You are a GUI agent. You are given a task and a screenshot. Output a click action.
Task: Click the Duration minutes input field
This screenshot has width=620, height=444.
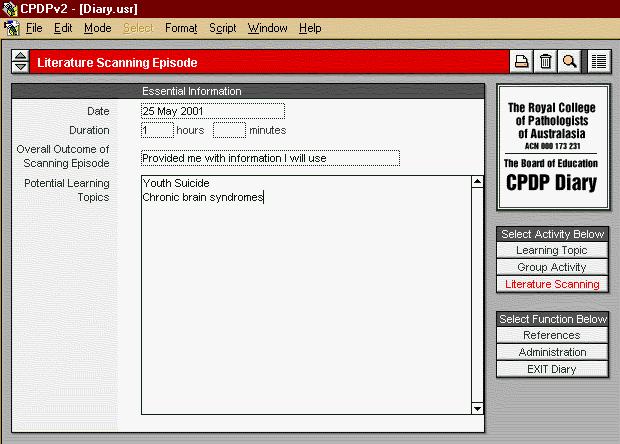point(228,130)
